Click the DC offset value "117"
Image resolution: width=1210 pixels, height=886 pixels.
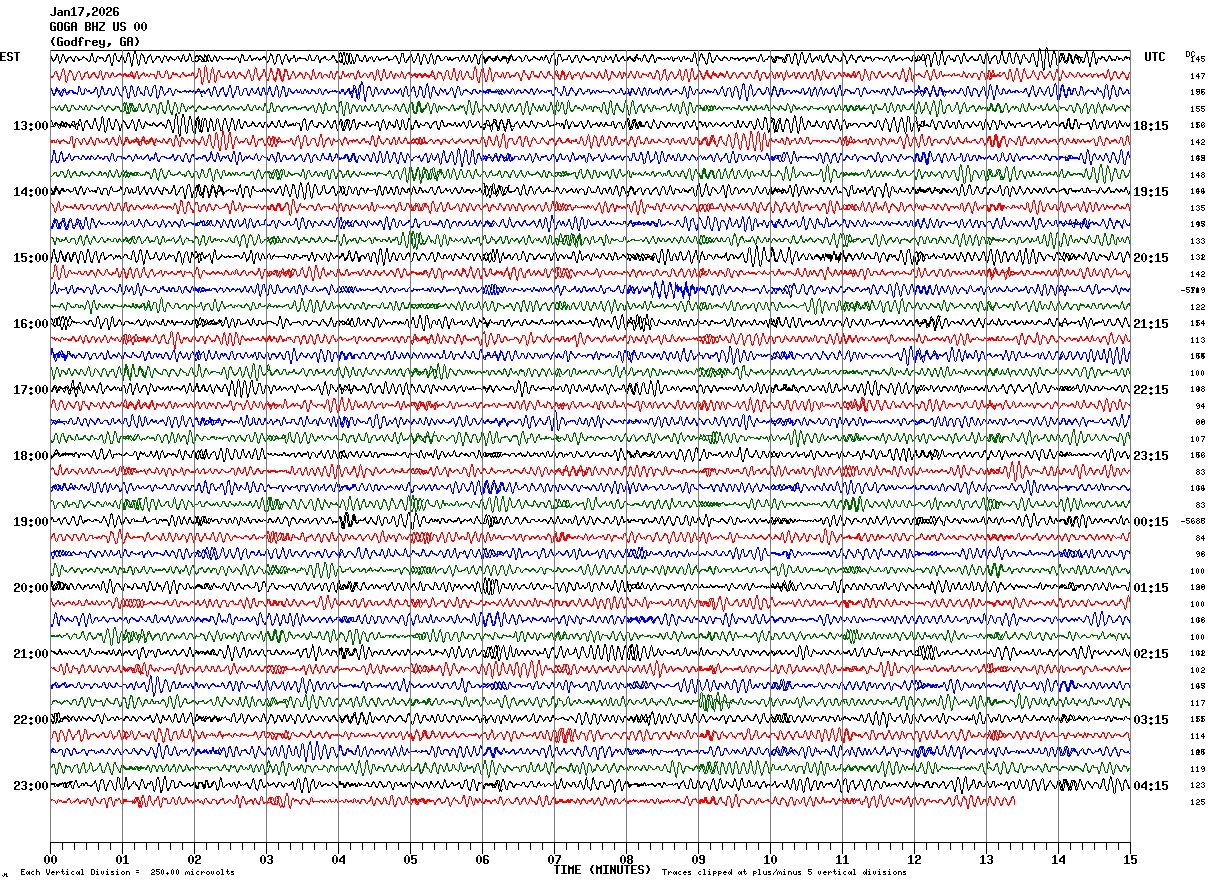pos(1197,703)
